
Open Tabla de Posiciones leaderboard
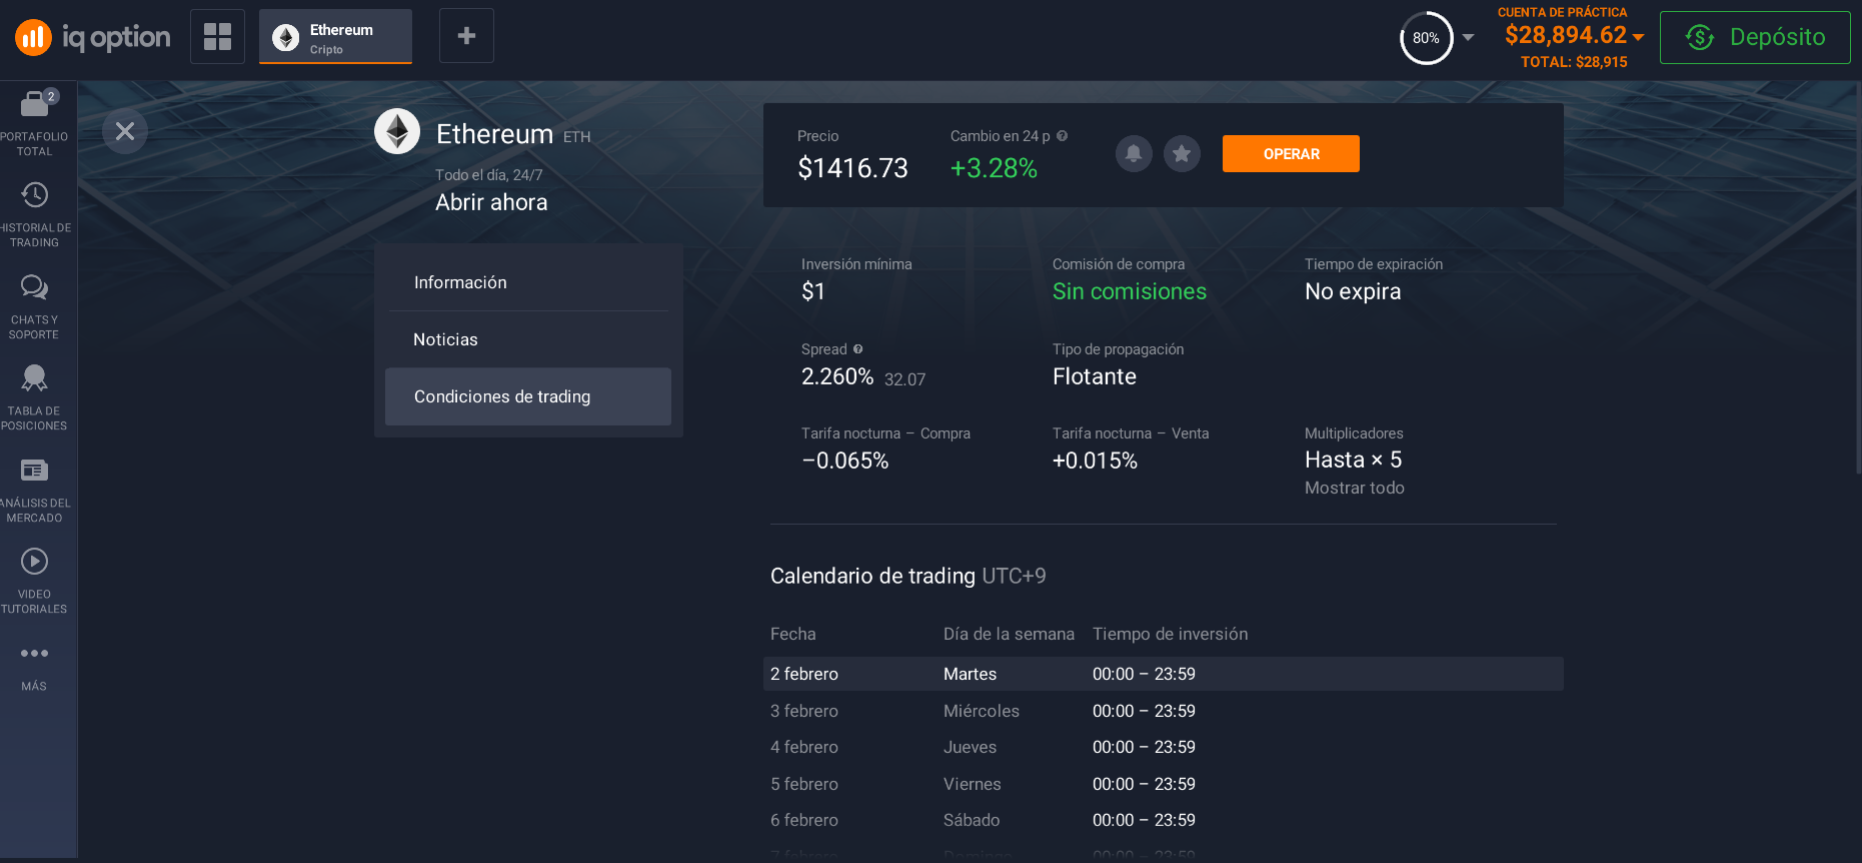click(x=35, y=395)
